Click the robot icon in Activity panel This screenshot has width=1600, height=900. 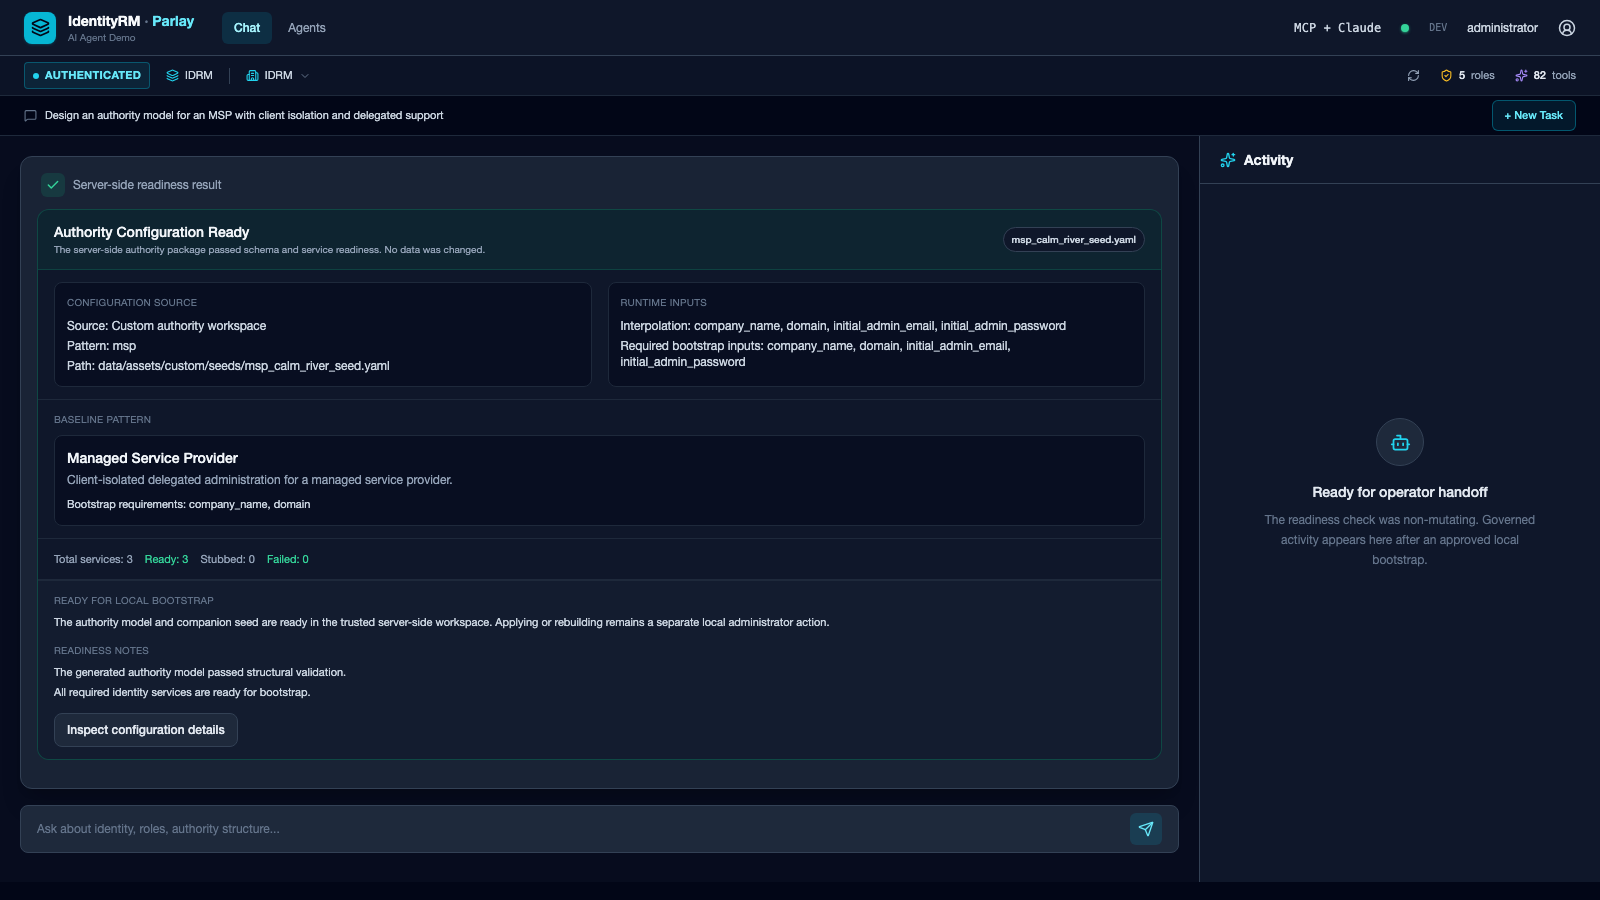click(x=1400, y=442)
